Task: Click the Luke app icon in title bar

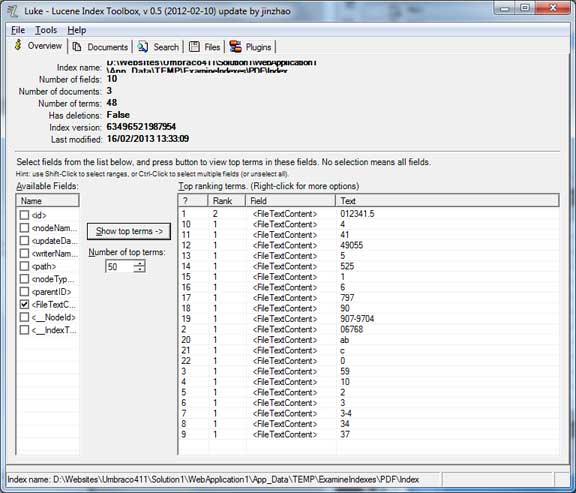Action: (x=13, y=11)
